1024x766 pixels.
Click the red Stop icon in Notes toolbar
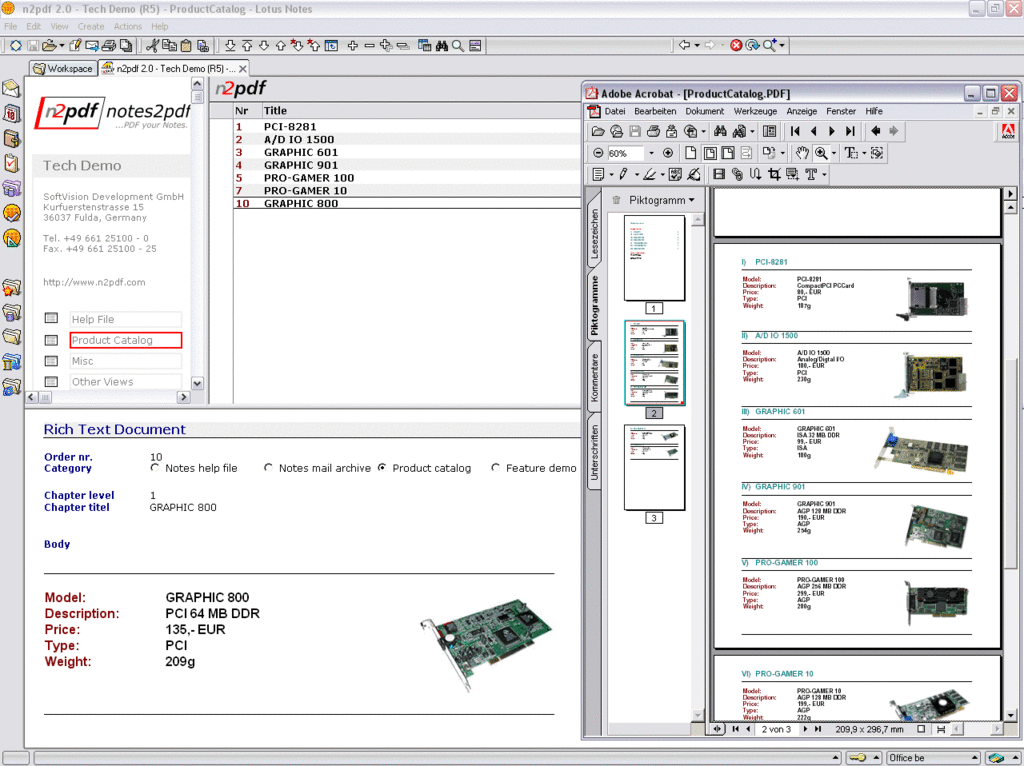coord(736,45)
